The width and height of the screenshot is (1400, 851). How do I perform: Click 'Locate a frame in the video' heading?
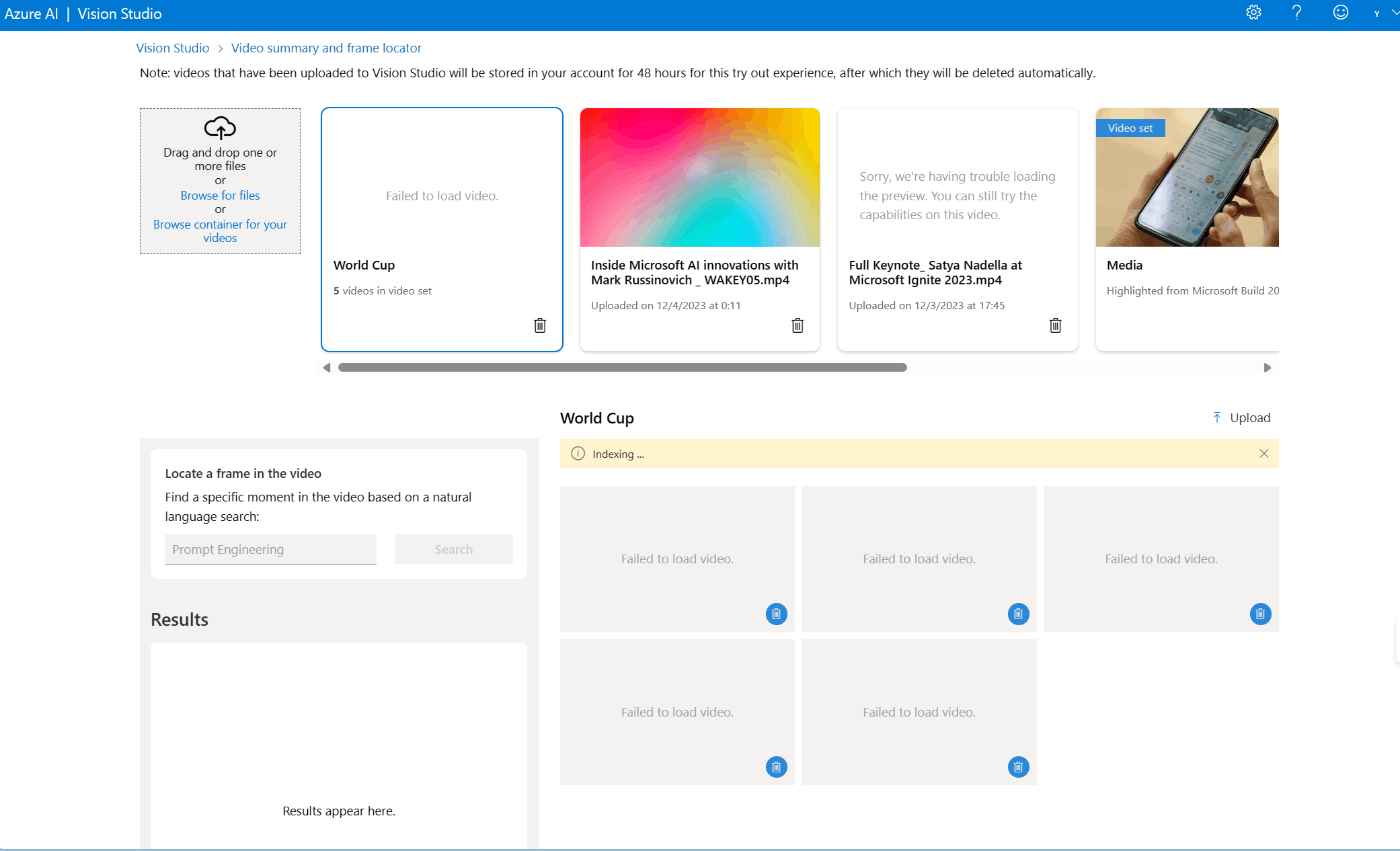coord(243,473)
